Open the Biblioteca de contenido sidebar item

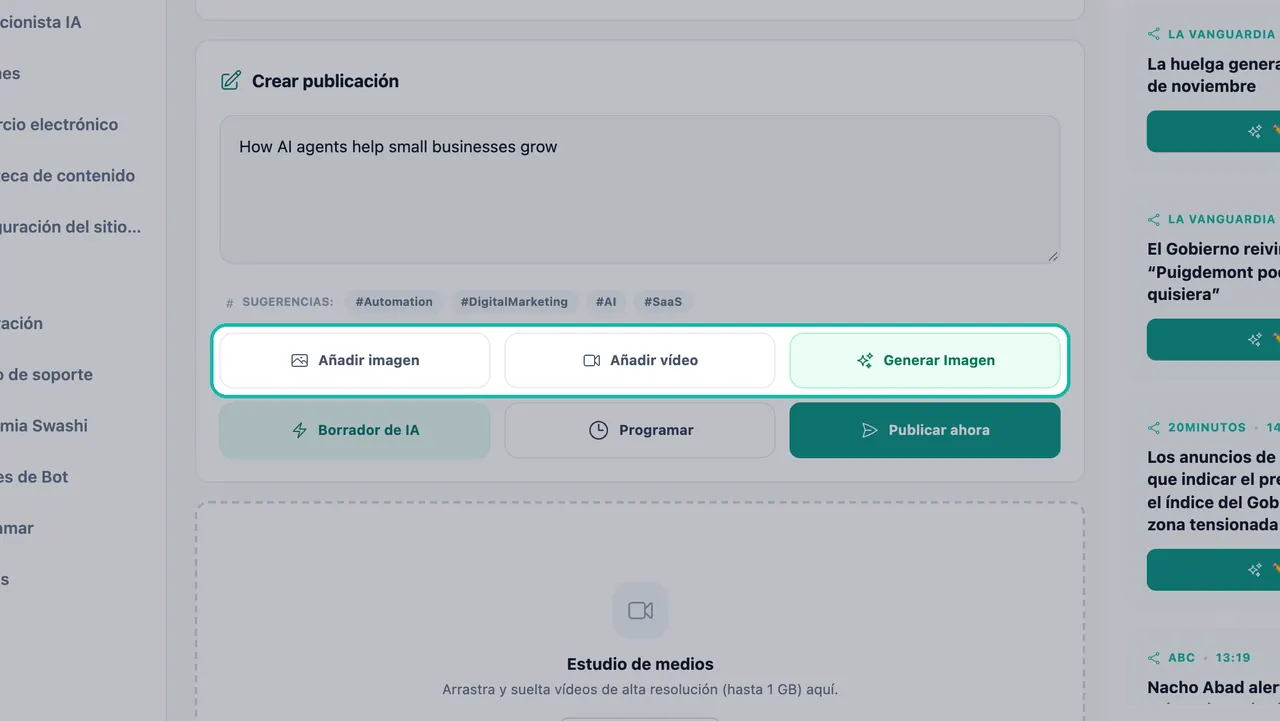click(x=68, y=175)
